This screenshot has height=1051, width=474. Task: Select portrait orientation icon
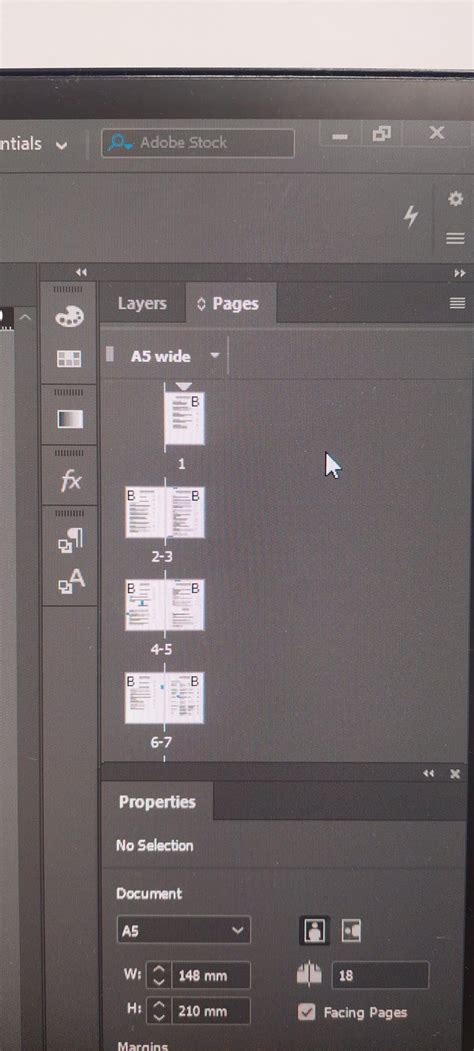(x=313, y=930)
